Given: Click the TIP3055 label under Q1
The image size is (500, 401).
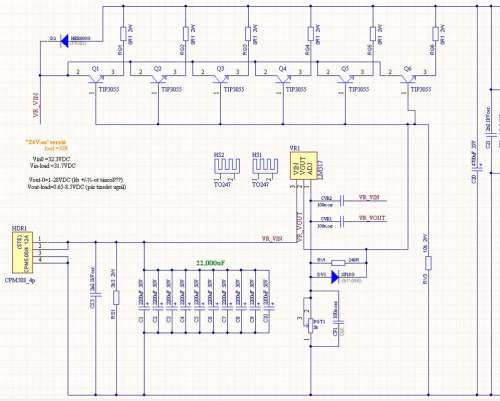Looking at the screenshot, I should point(108,89).
